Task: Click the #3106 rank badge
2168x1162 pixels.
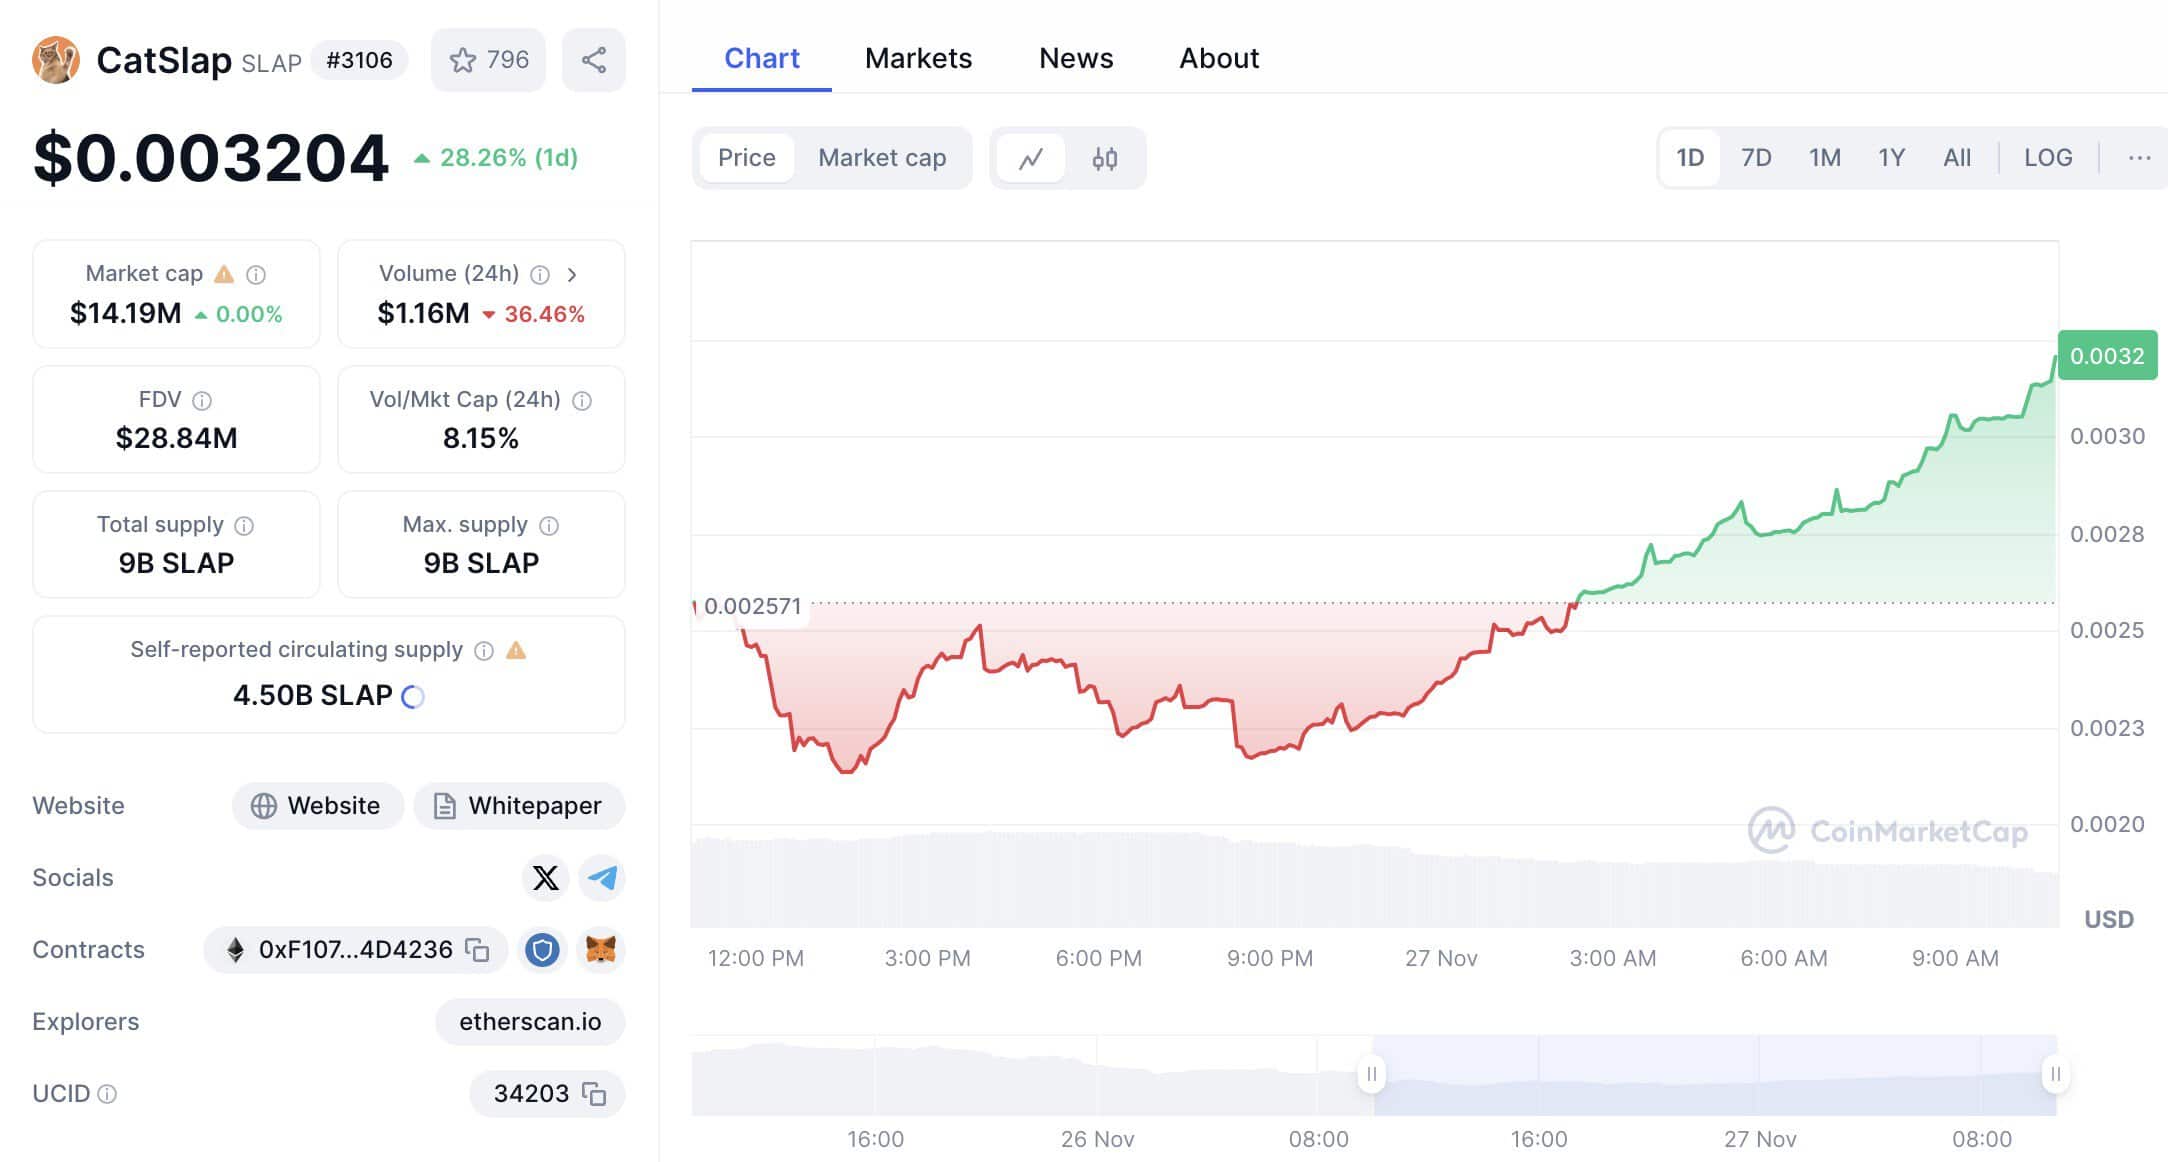Action: pyautogui.click(x=359, y=60)
